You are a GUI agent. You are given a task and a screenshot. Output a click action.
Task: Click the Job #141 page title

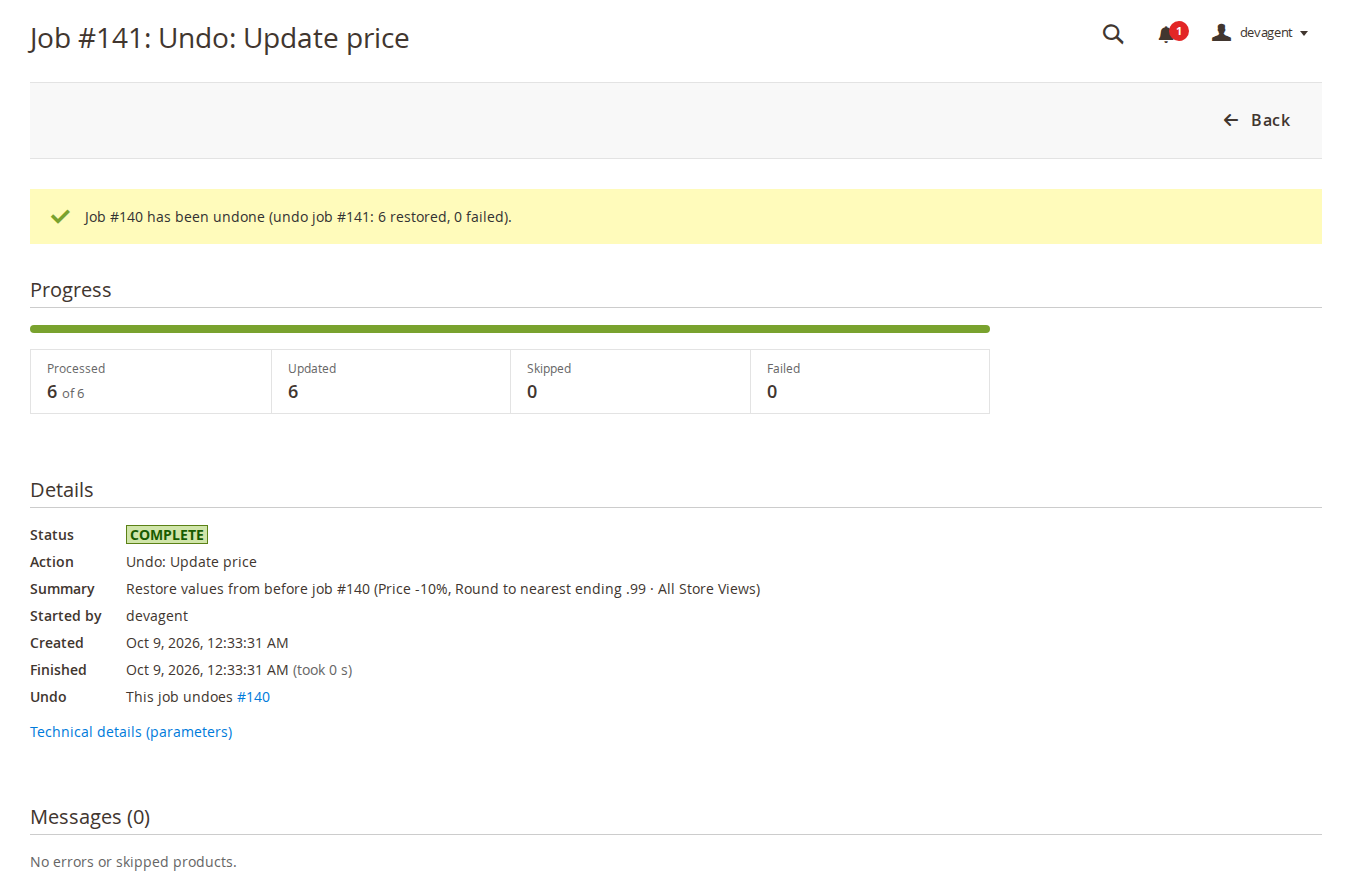click(220, 38)
